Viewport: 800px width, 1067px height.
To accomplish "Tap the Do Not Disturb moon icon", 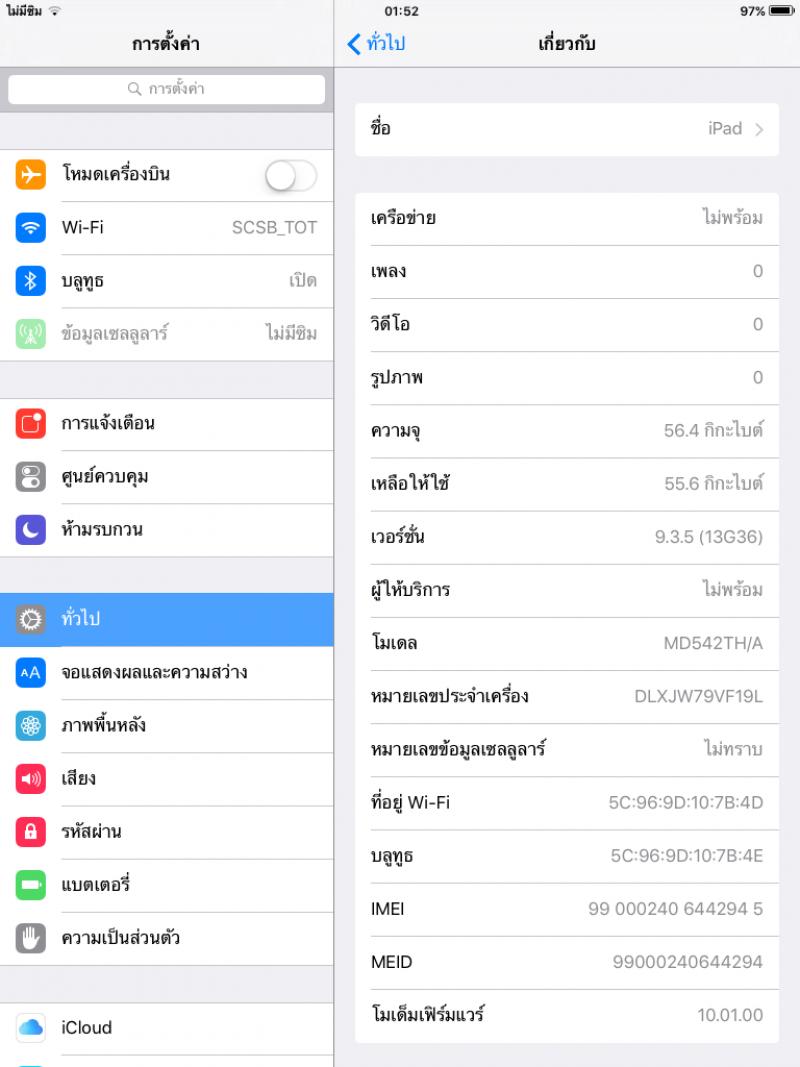I will (31, 529).
